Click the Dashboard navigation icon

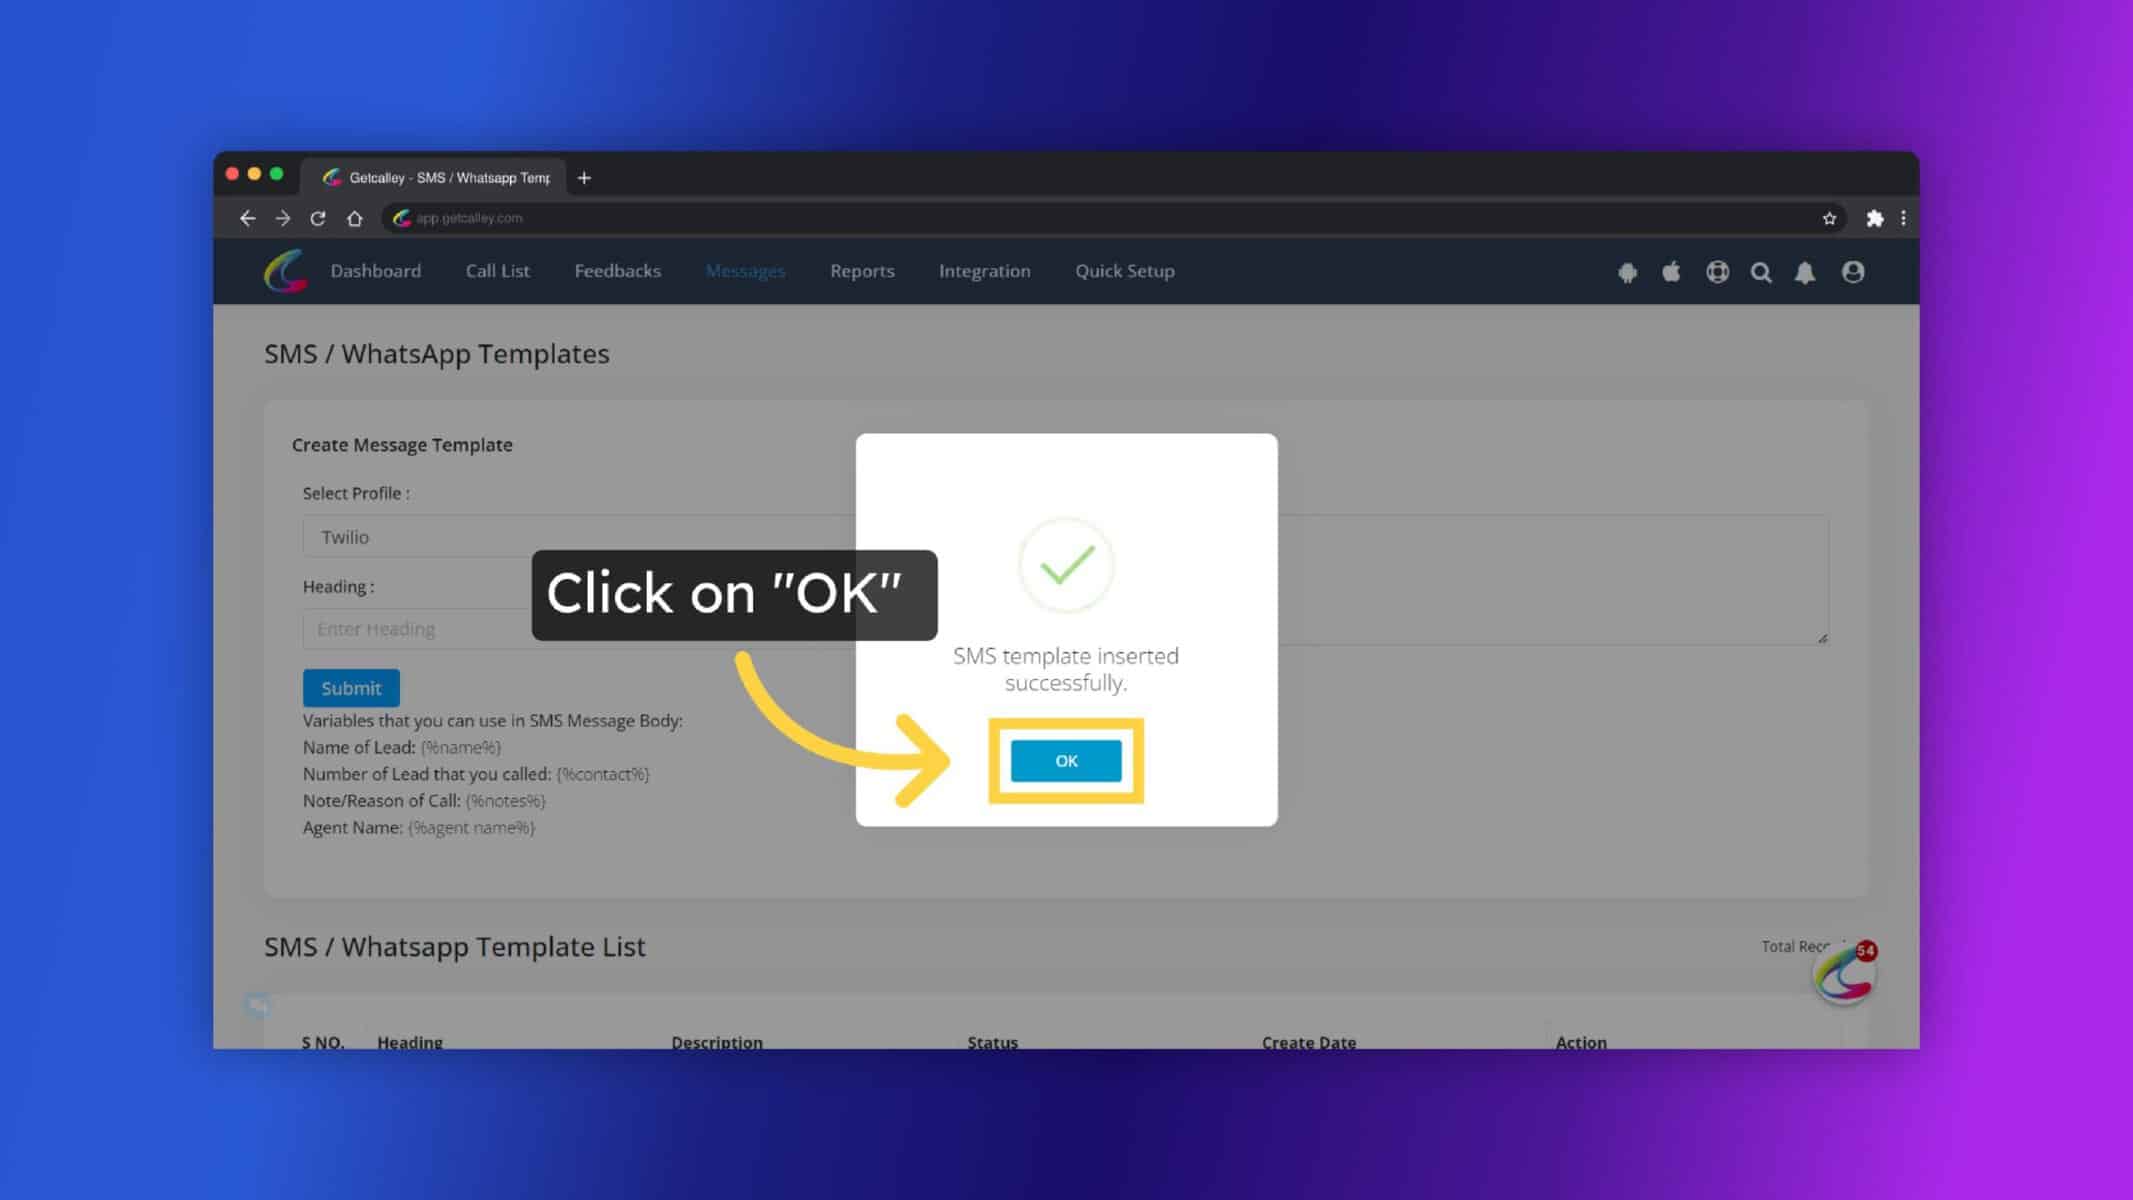coord(375,271)
